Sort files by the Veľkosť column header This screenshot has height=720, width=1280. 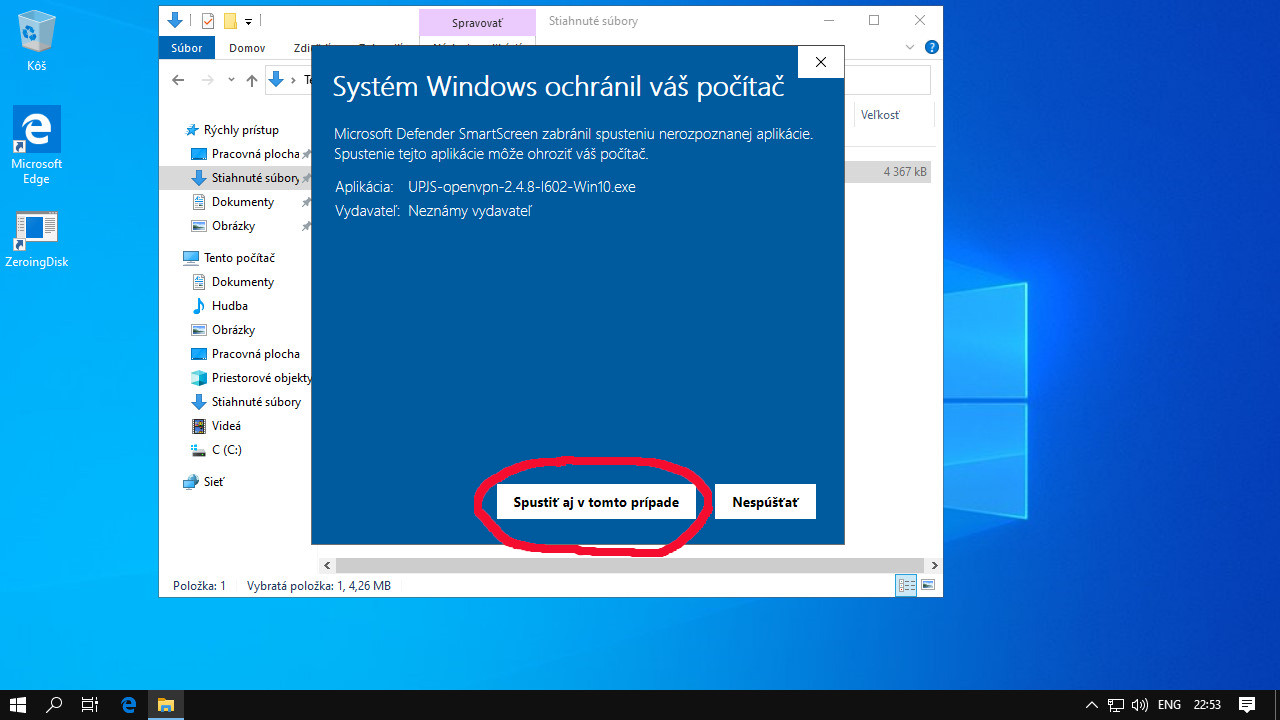[x=880, y=115]
